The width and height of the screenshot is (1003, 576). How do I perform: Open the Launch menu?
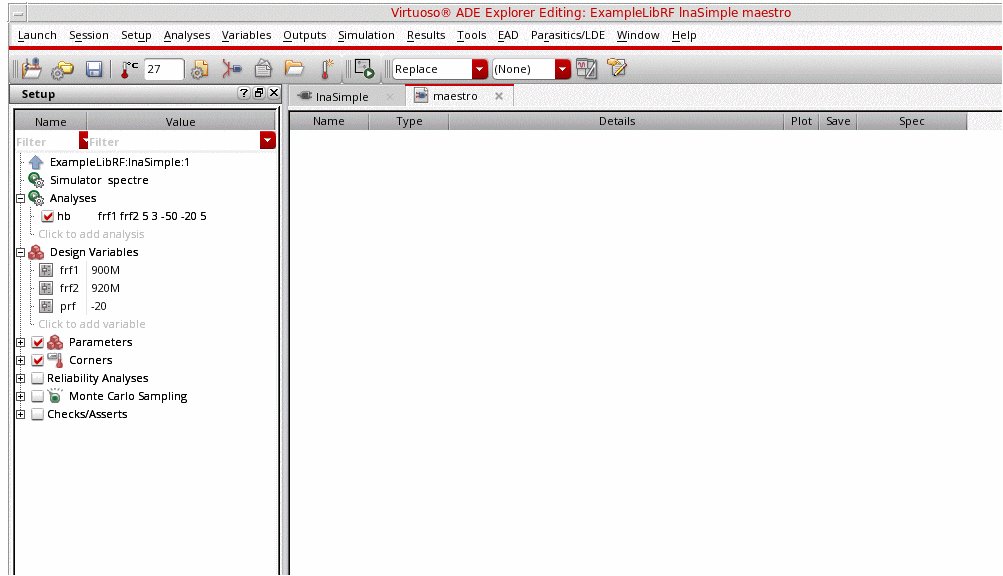[x=37, y=35]
